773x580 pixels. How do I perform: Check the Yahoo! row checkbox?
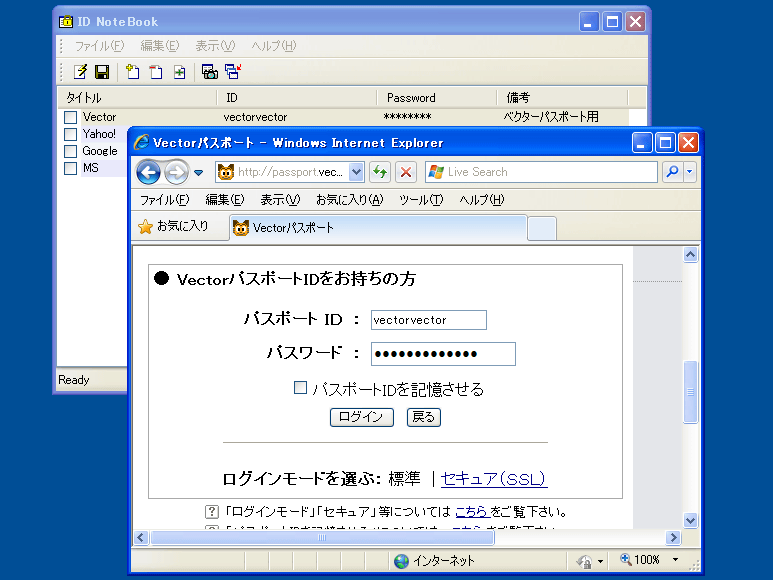tap(70, 134)
